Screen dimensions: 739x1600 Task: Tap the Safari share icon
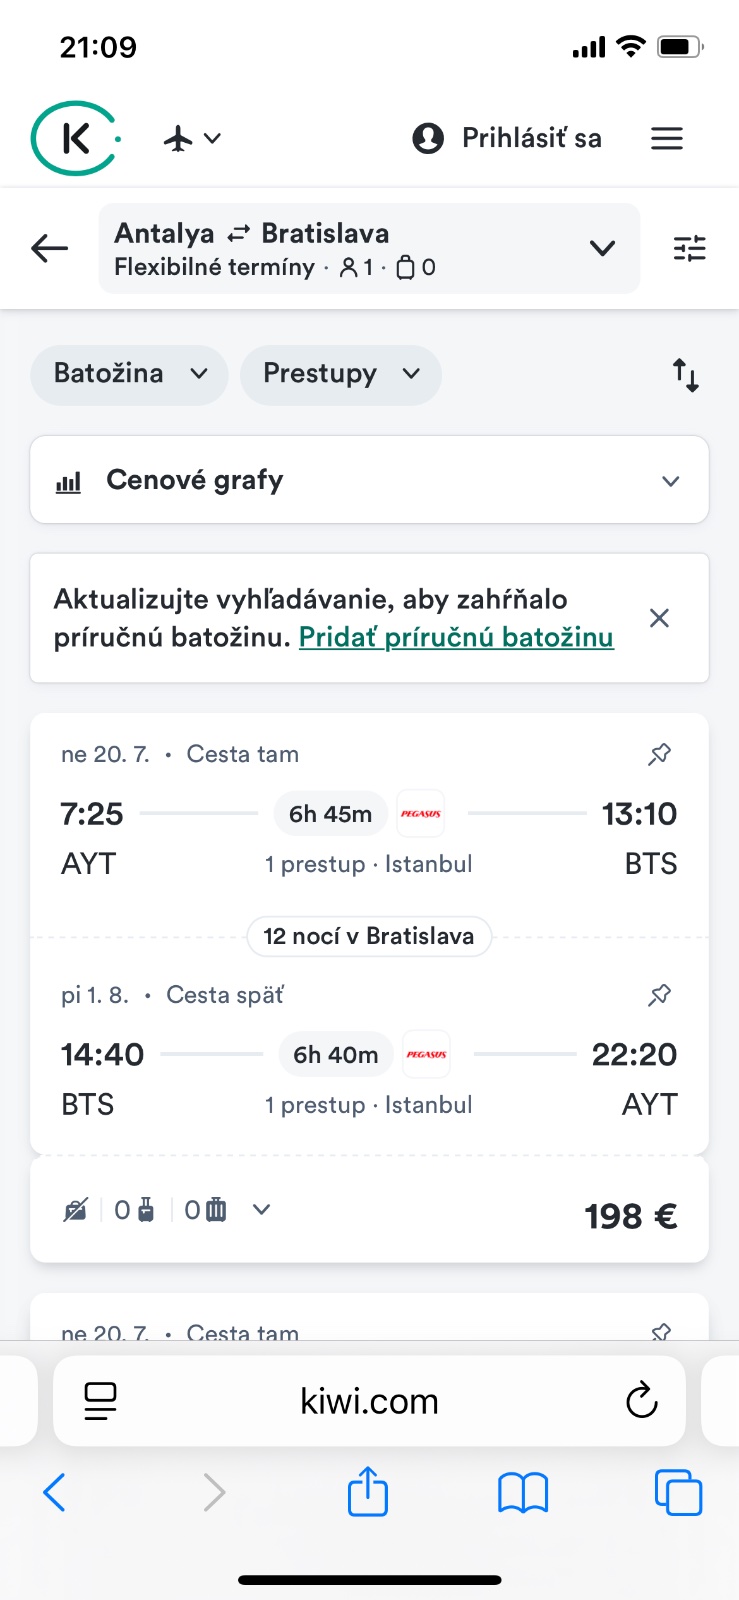pos(368,1492)
